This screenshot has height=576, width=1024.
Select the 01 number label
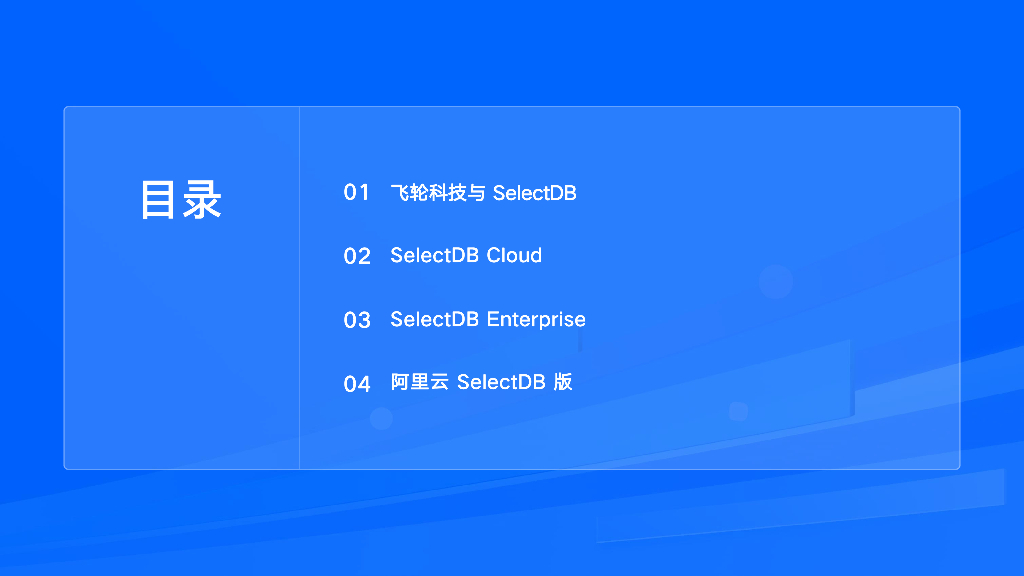356,192
